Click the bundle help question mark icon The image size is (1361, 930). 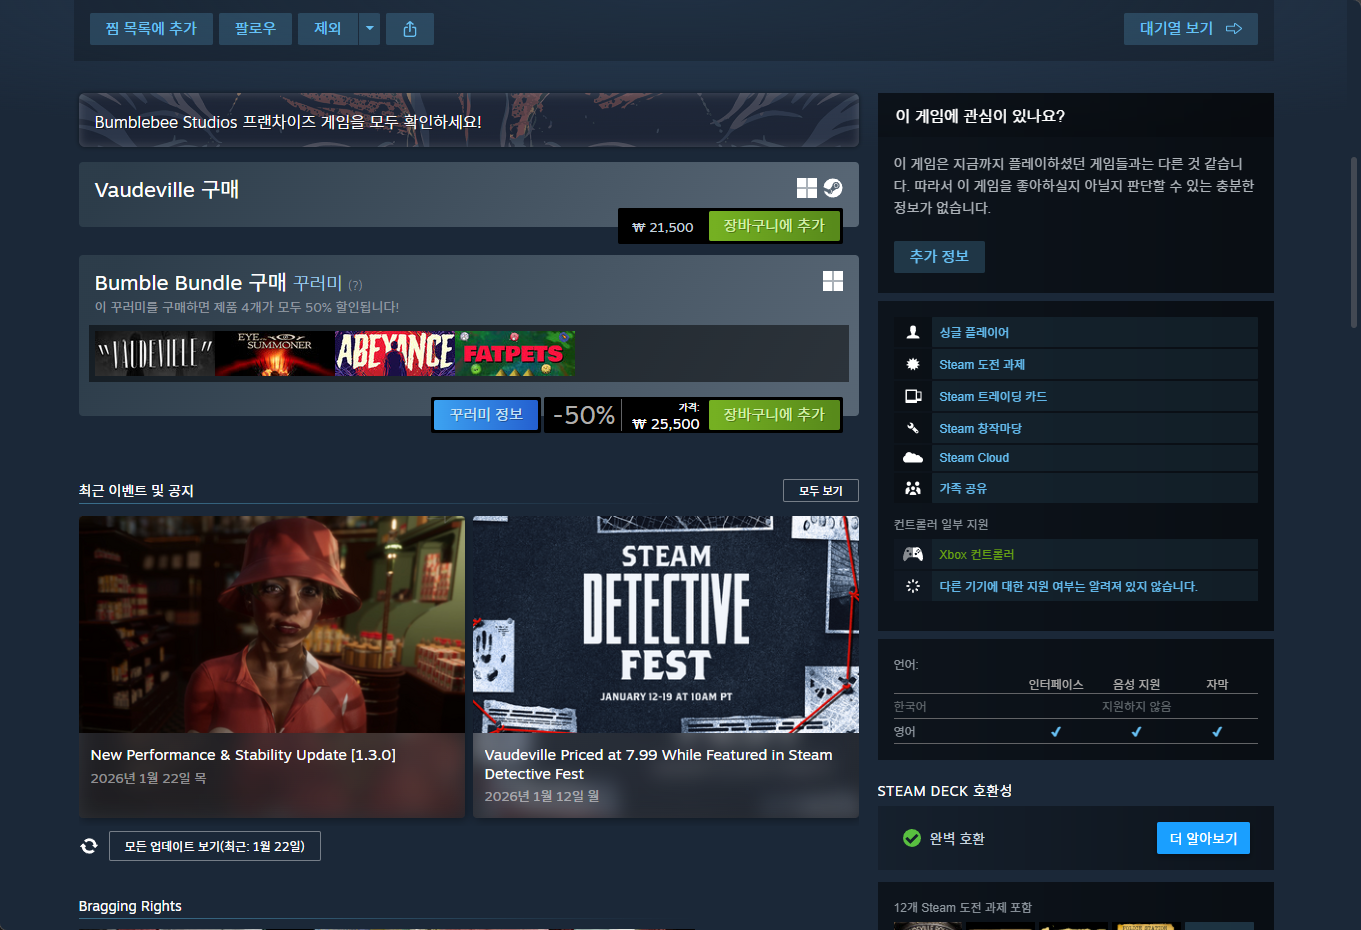pyautogui.click(x=355, y=285)
